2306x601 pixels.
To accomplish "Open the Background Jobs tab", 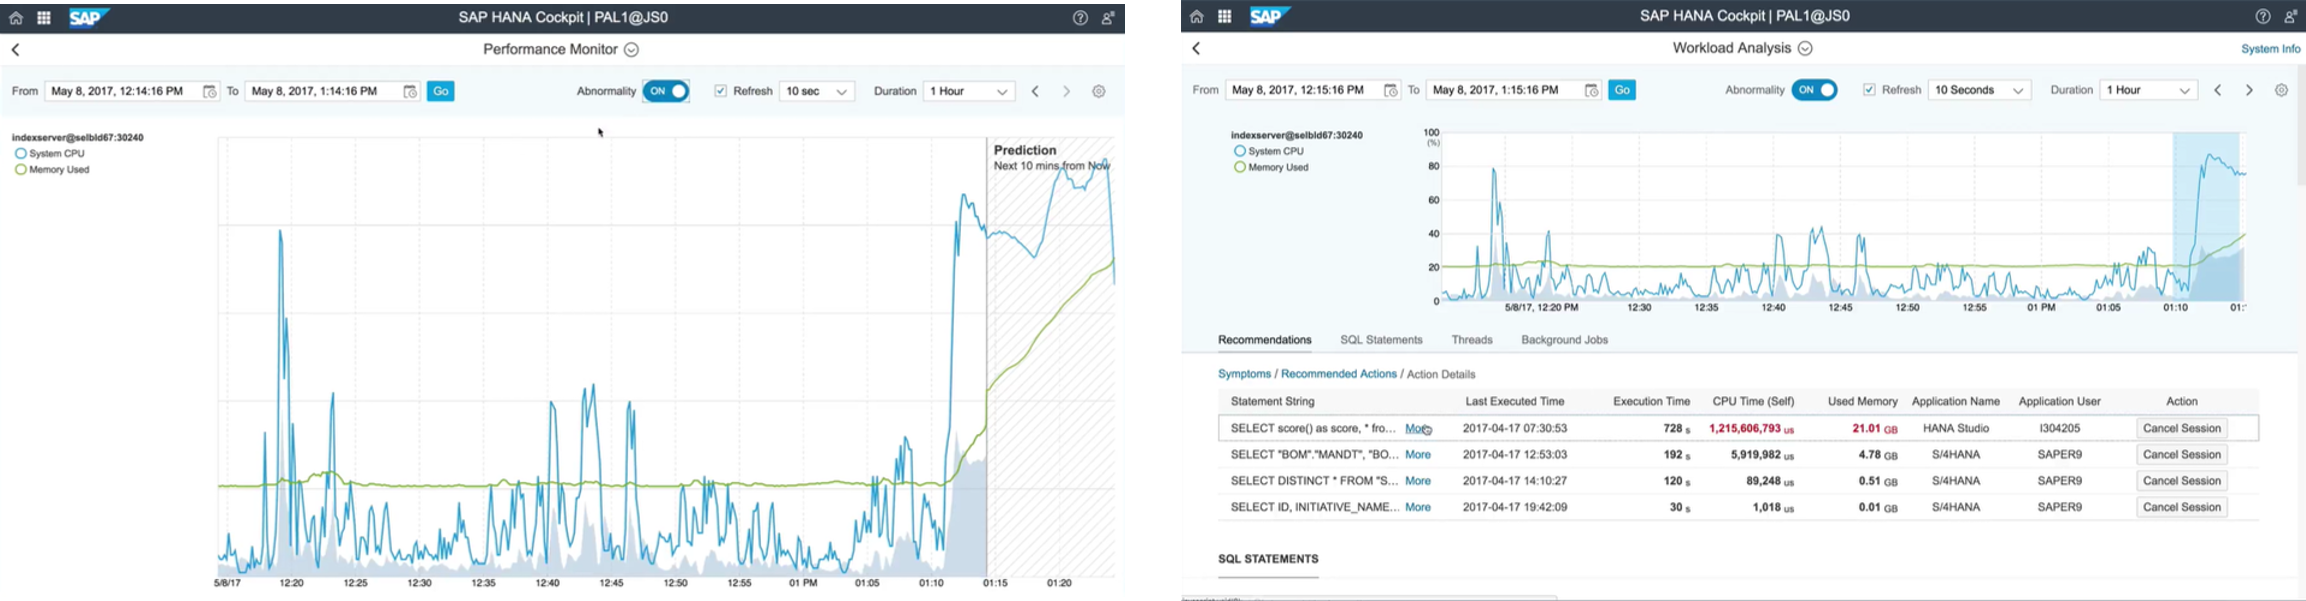I will [x=1564, y=340].
